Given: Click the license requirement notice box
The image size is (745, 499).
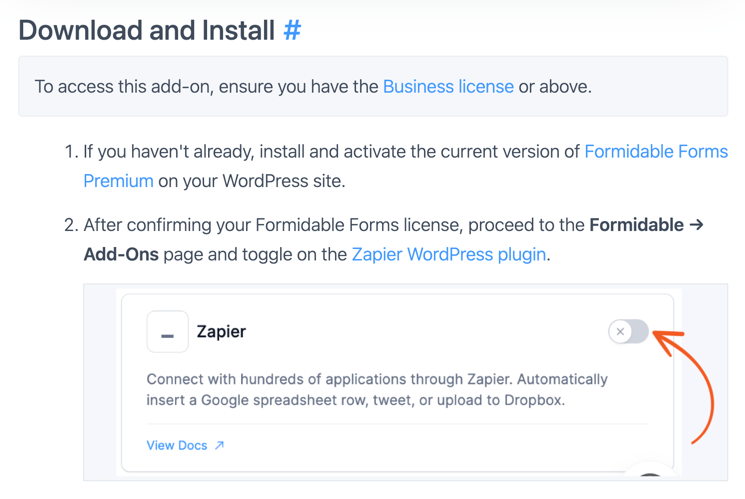Looking at the screenshot, I should pos(373,86).
